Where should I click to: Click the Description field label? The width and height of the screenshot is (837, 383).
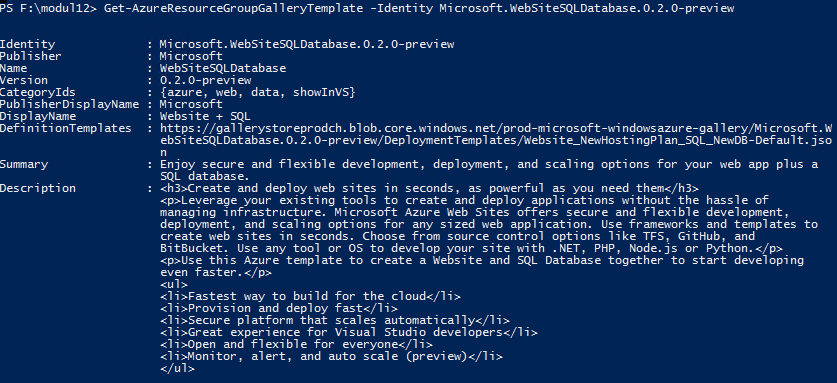pos(38,188)
